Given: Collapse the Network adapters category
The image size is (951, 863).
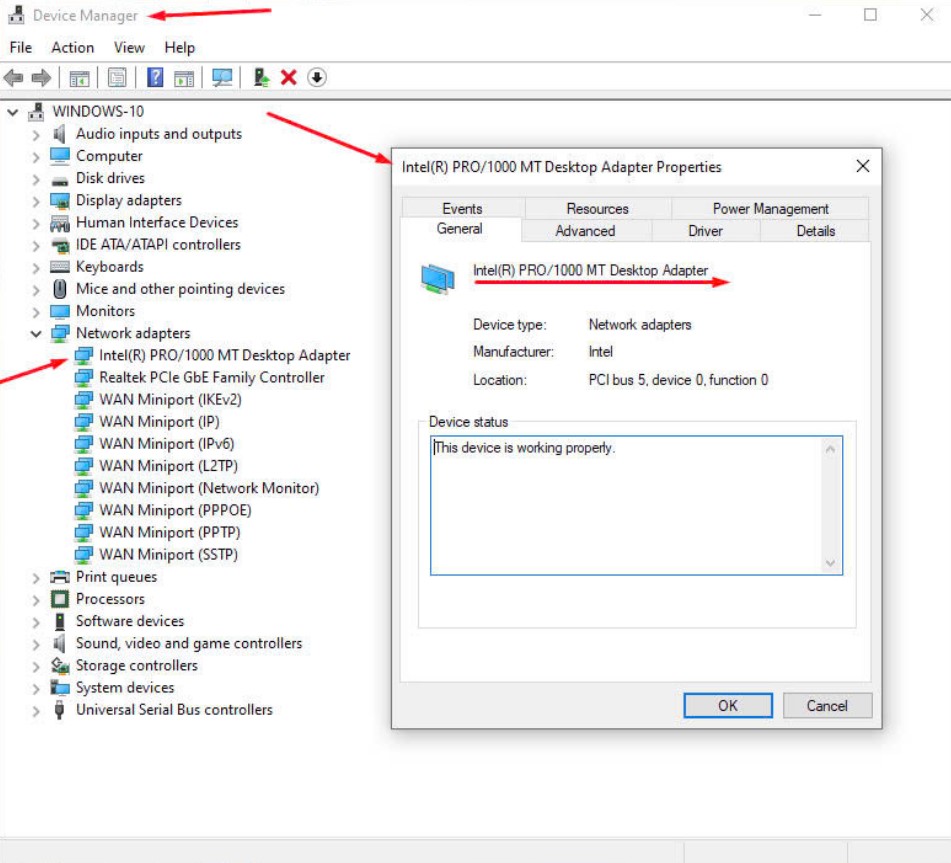Looking at the screenshot, I should (x=36, y=334).
